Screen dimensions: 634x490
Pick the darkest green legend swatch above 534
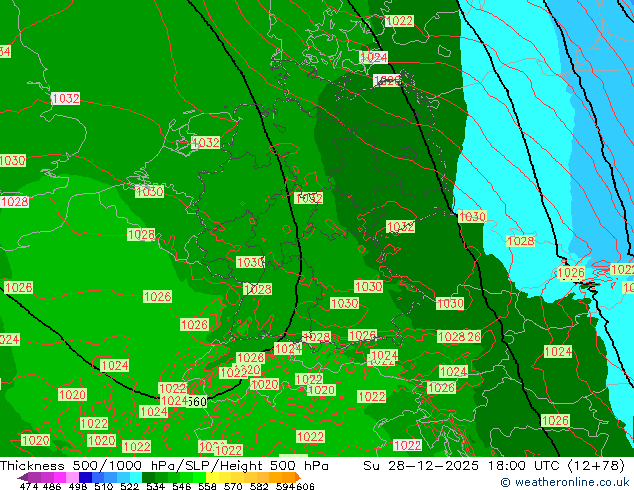(x=148, y=477)
